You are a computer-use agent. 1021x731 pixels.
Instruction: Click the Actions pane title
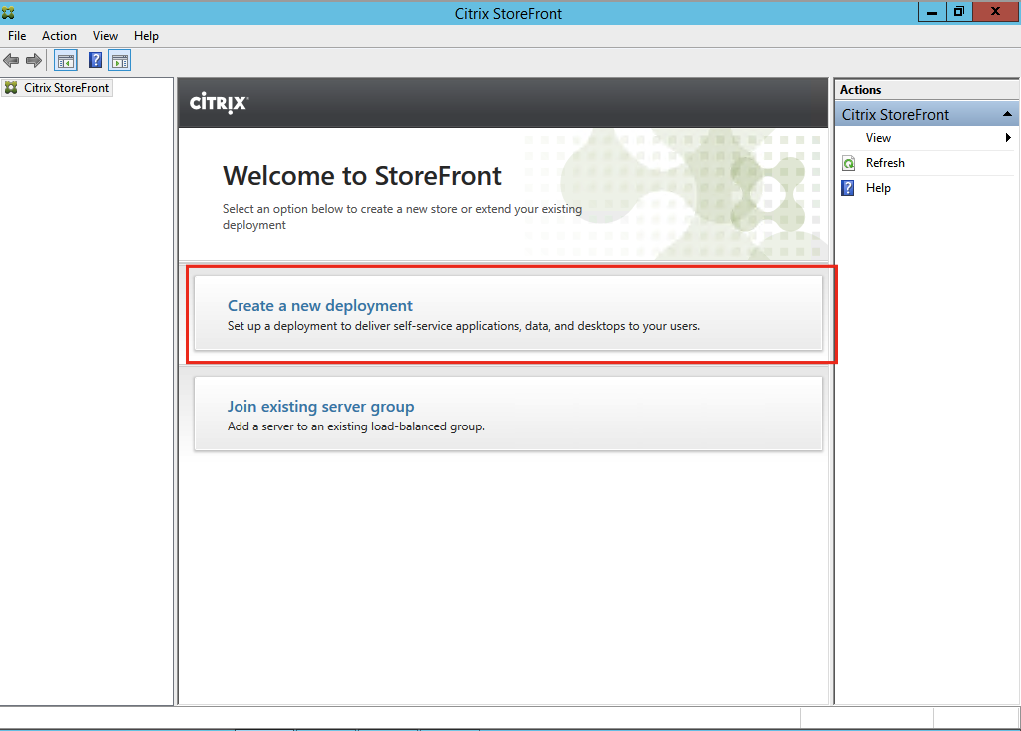point(860,90)
